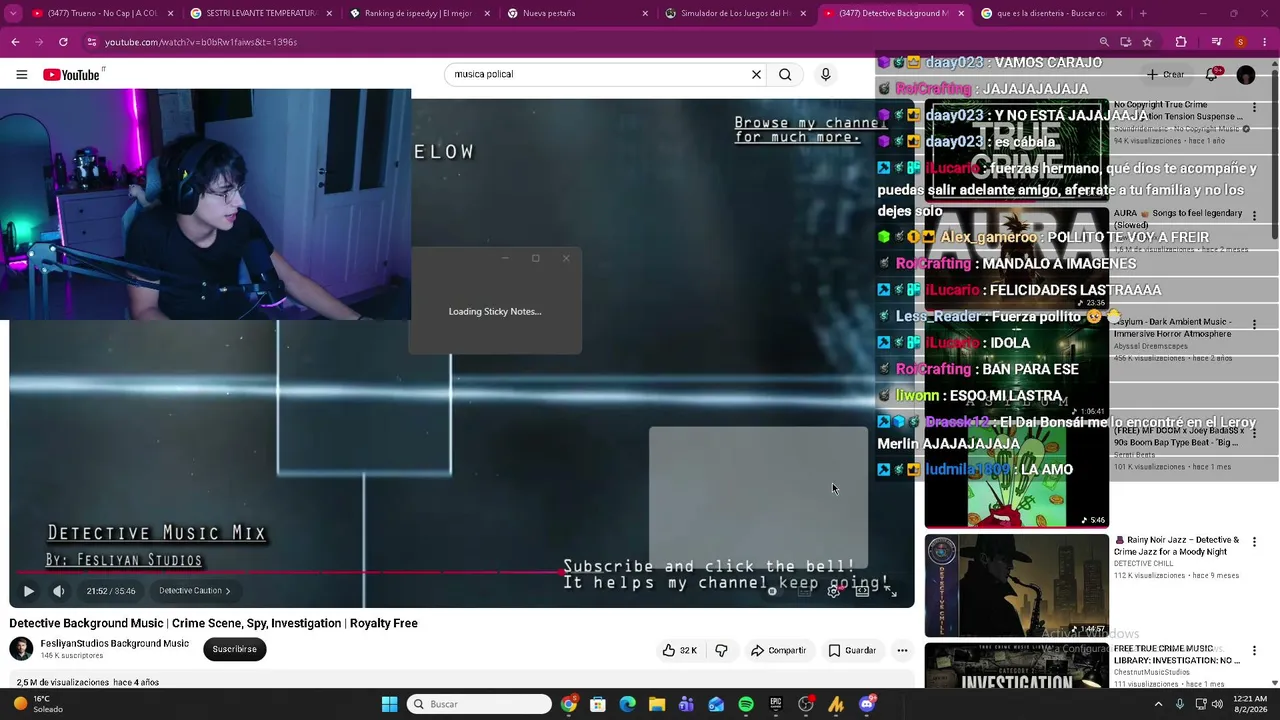Open options for 'FREE TRUE CRIME MUSIC' video
Viewport: 1280px width, 720px height.
(1254, 650)
